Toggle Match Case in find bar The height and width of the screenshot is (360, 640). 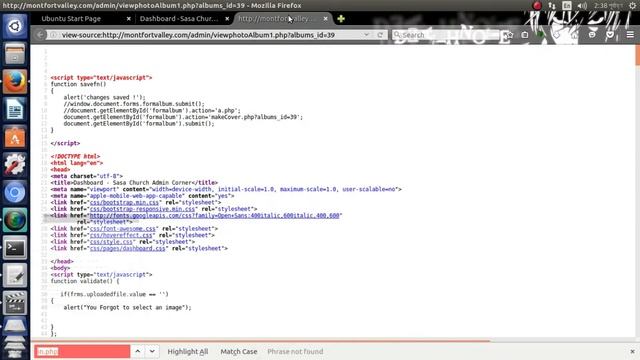(239, 351)
